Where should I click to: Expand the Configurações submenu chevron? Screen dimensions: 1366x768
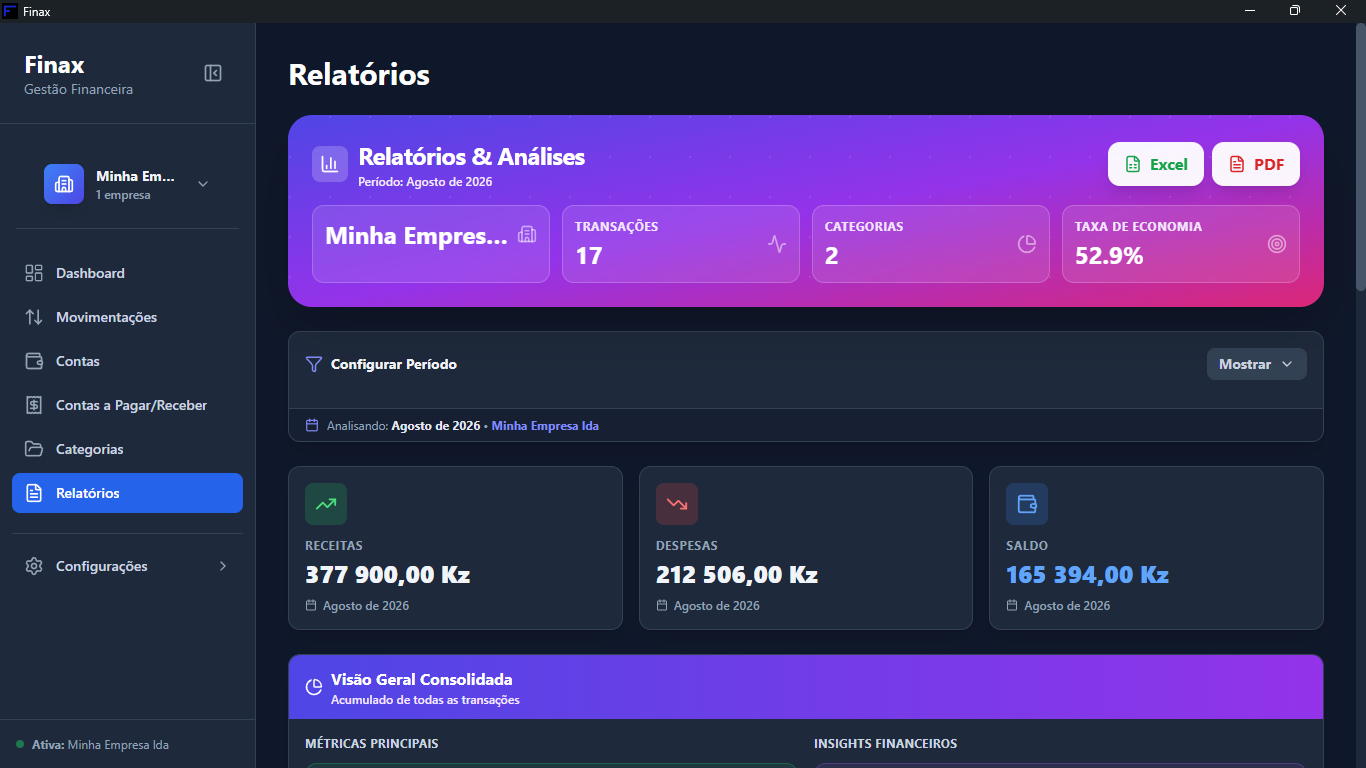[223, 566]
